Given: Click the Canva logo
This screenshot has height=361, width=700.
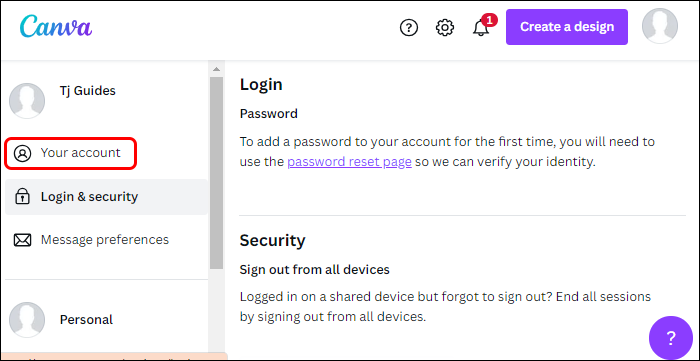Looking at the screenshot, I should pos(56,27).
